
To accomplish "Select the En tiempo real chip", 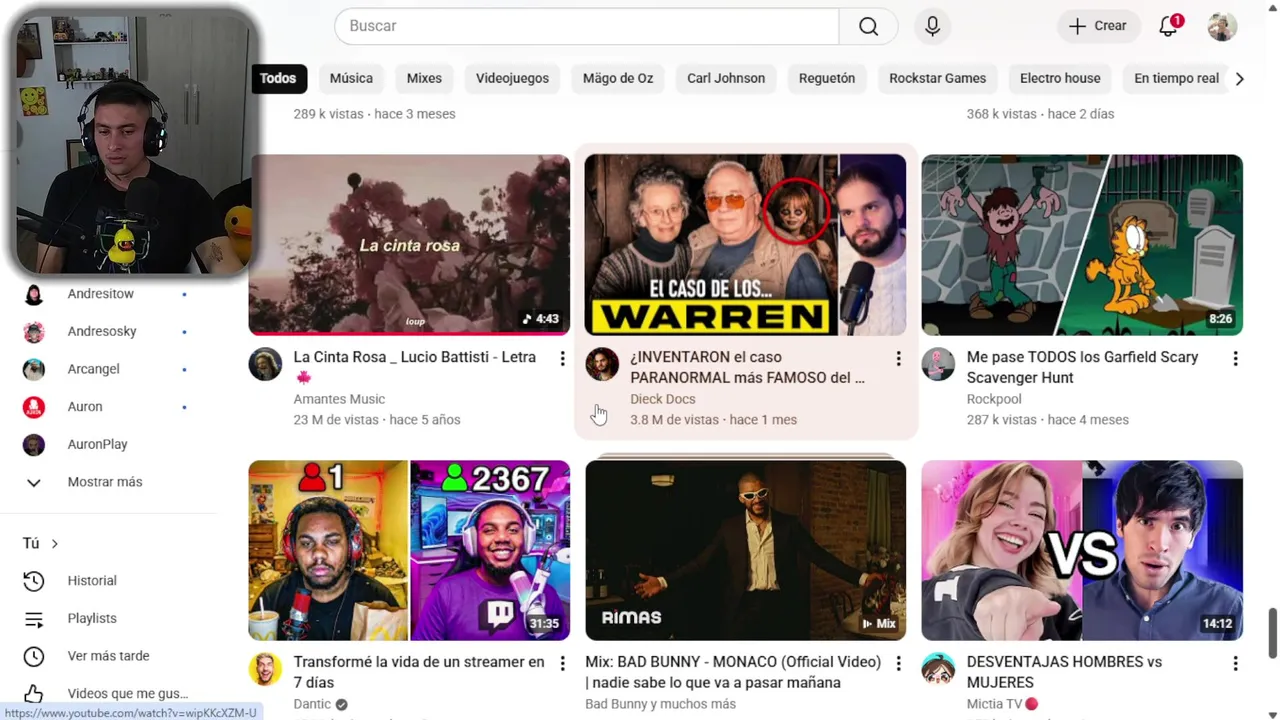I will point(1176,78).
